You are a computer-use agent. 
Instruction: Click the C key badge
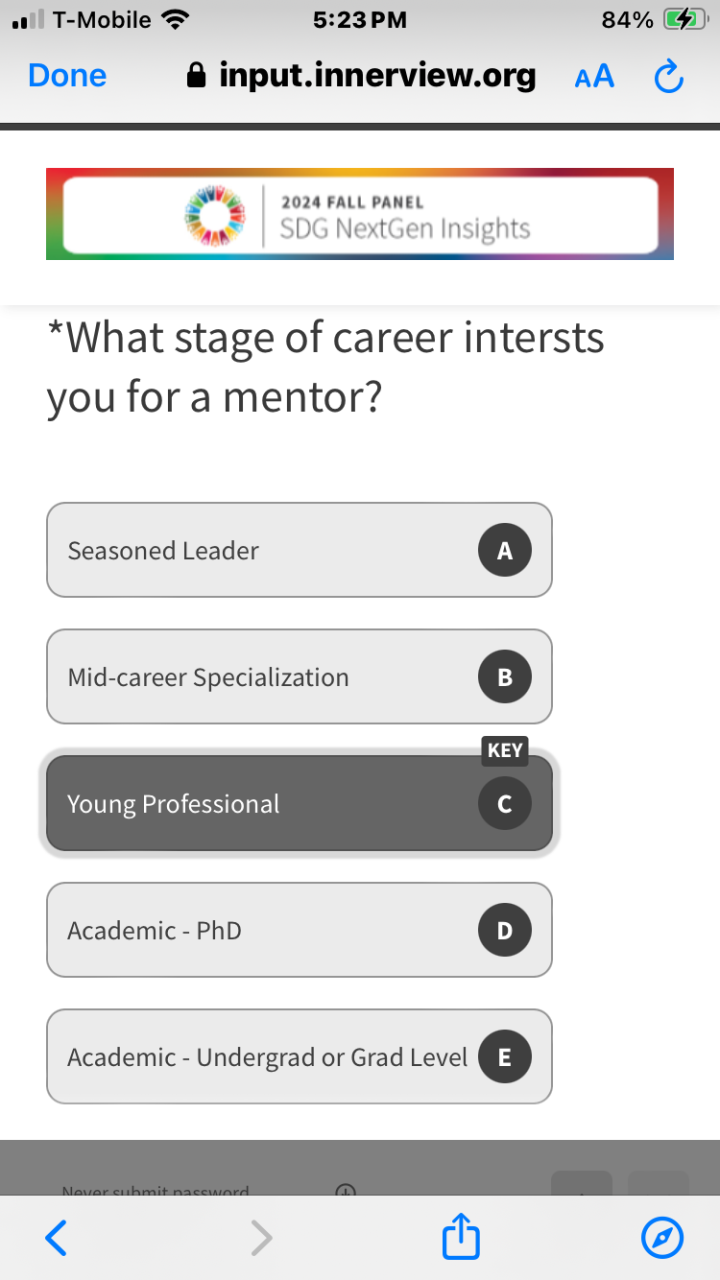tap(505, 804)
